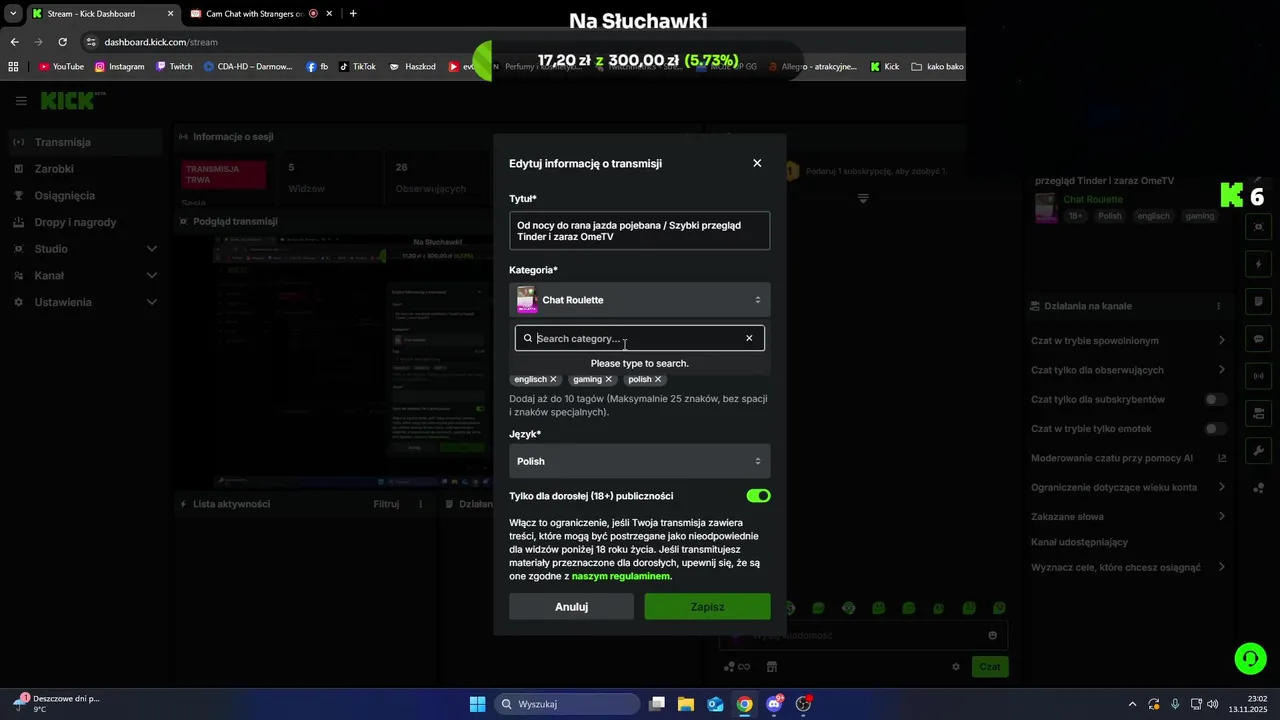Click the note page icon in right rail

pyautogui.click(x=1259, y=302)
